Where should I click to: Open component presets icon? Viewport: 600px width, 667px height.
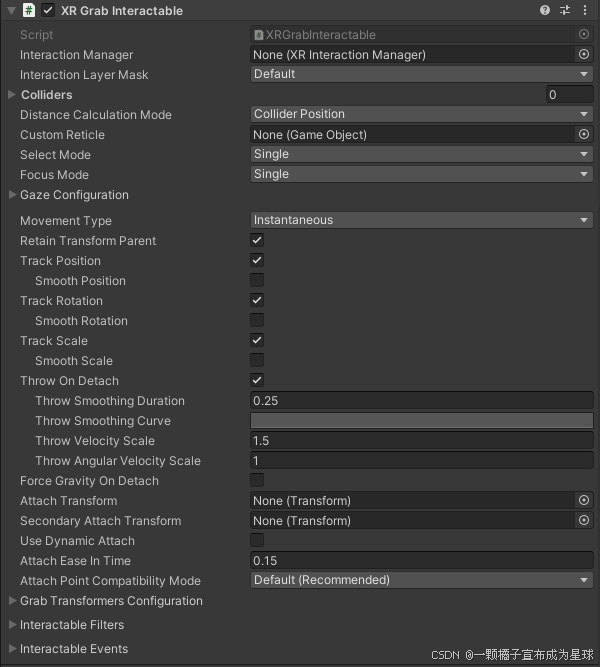coord(565,10)
